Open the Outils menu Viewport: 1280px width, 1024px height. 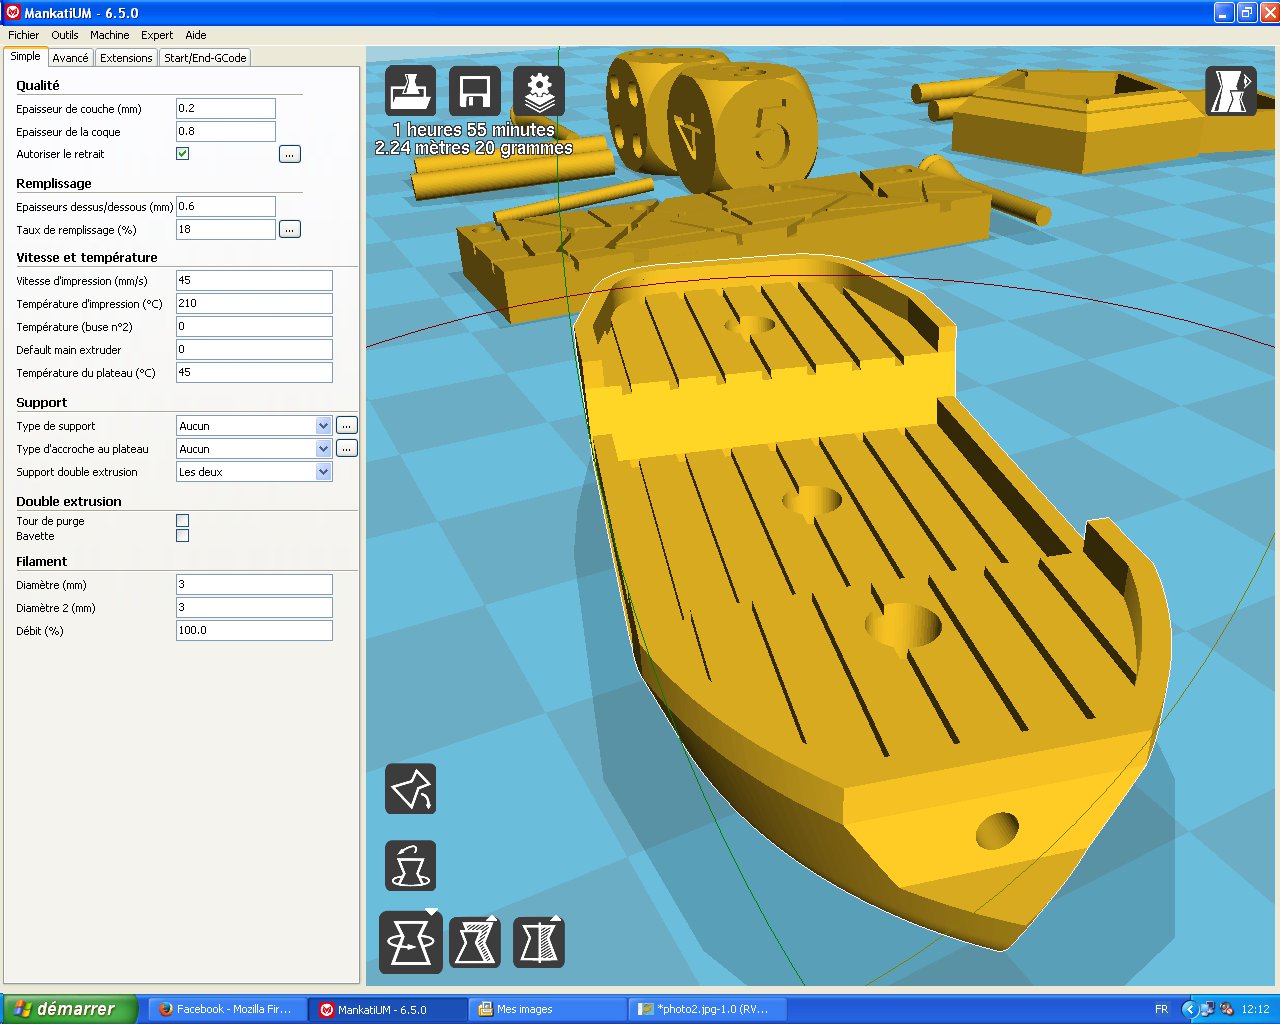pyautogui.click(x=65, y=35)
